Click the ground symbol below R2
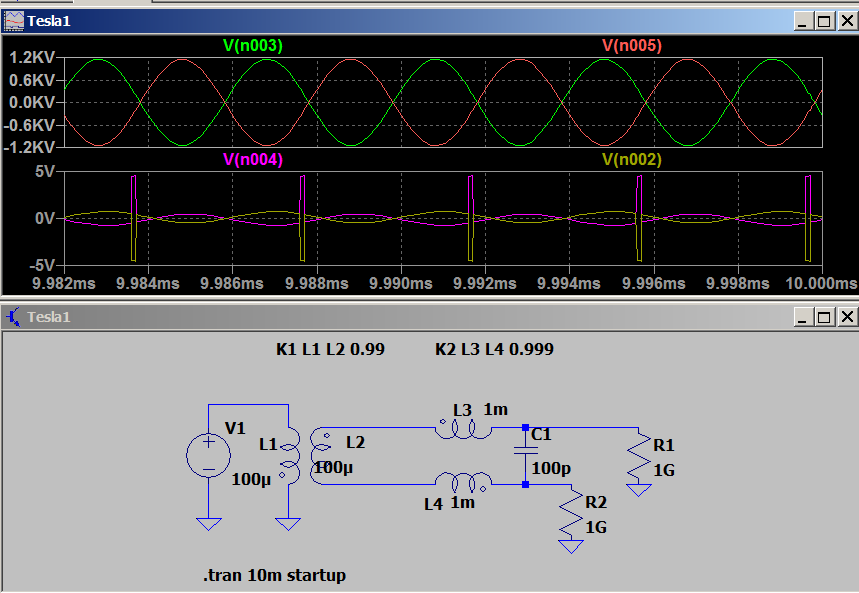 [x=570, y=546]
